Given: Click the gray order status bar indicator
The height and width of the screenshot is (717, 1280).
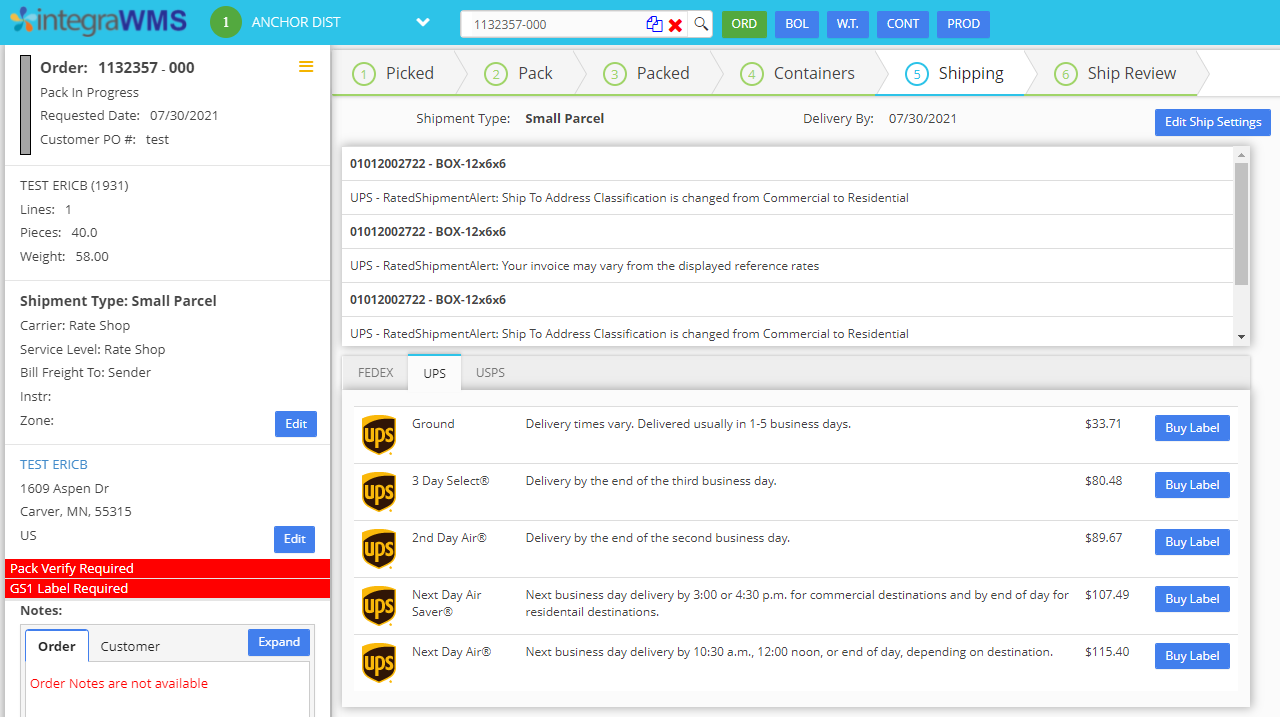Looking at the screenshot, I should 25,105.
